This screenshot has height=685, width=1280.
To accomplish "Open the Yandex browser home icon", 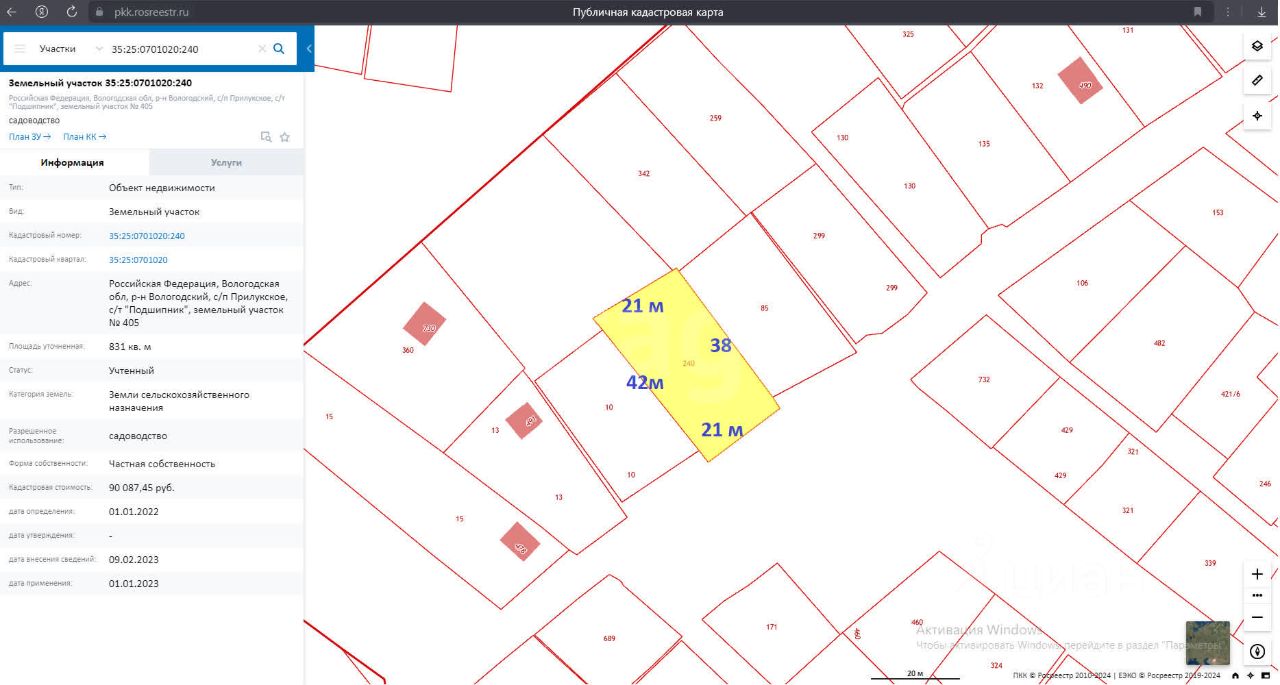I will point(41,12).
